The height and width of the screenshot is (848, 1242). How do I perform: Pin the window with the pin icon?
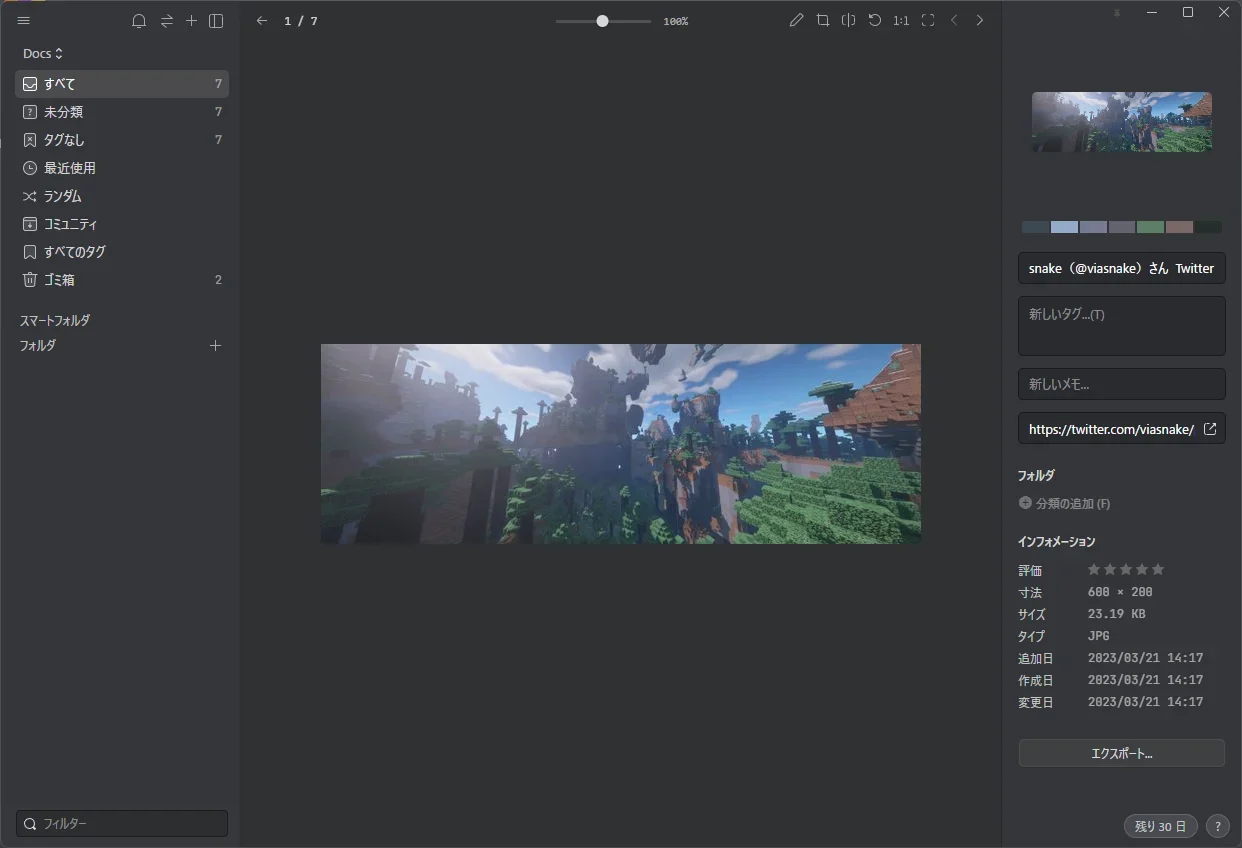click(1117, 13)
